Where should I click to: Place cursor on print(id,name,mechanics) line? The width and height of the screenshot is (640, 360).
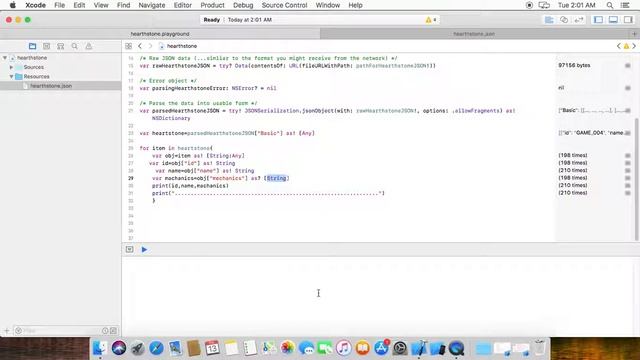click(x=190, y=186)
